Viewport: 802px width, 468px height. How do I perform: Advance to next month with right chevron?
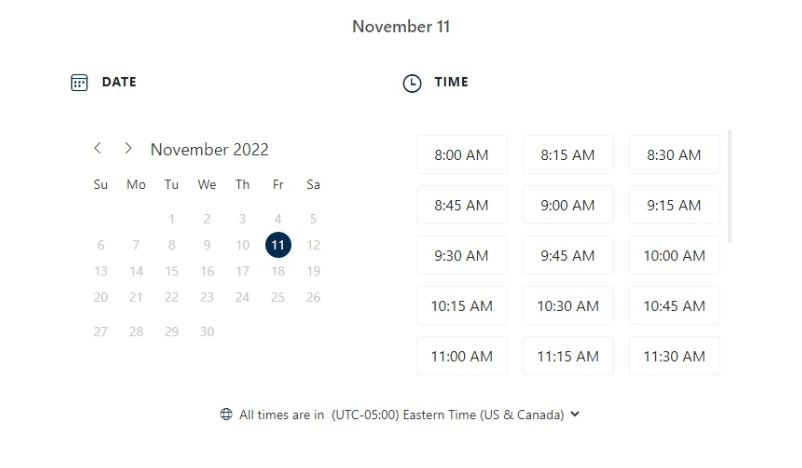(x=128, y=148)
